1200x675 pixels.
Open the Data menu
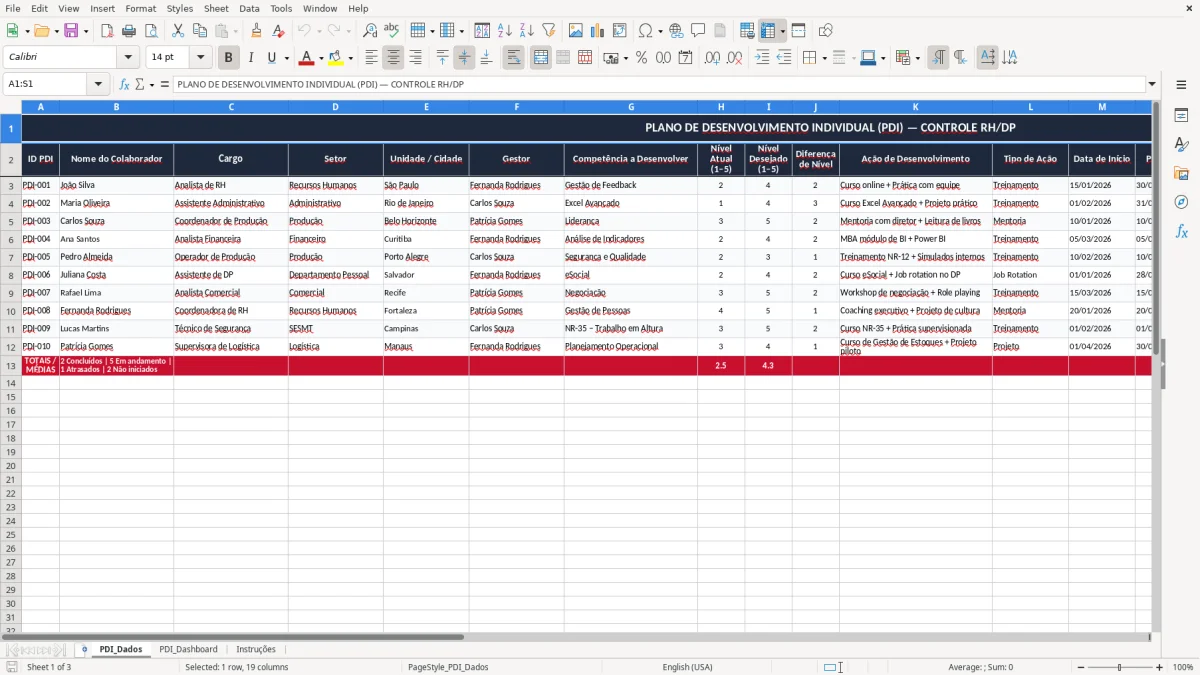[x=249, y=8]
